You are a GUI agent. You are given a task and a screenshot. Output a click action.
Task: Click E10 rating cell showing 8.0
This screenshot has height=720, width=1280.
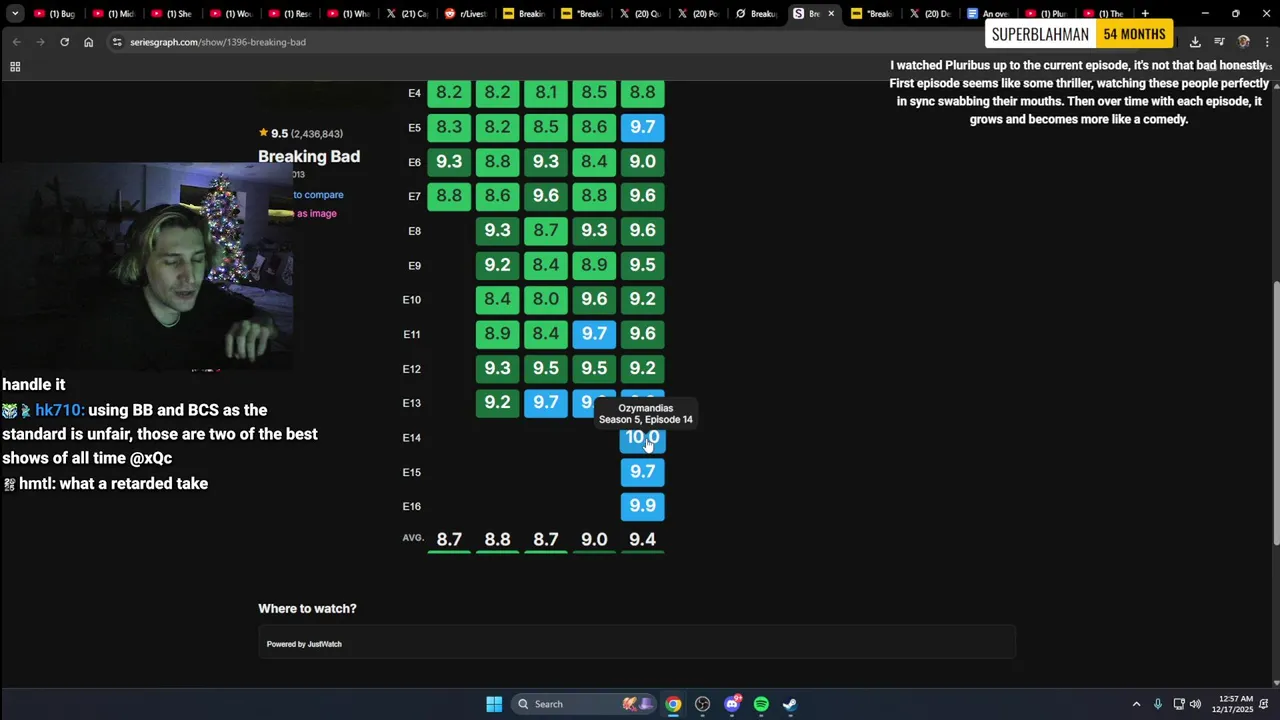tap(546, 299)
